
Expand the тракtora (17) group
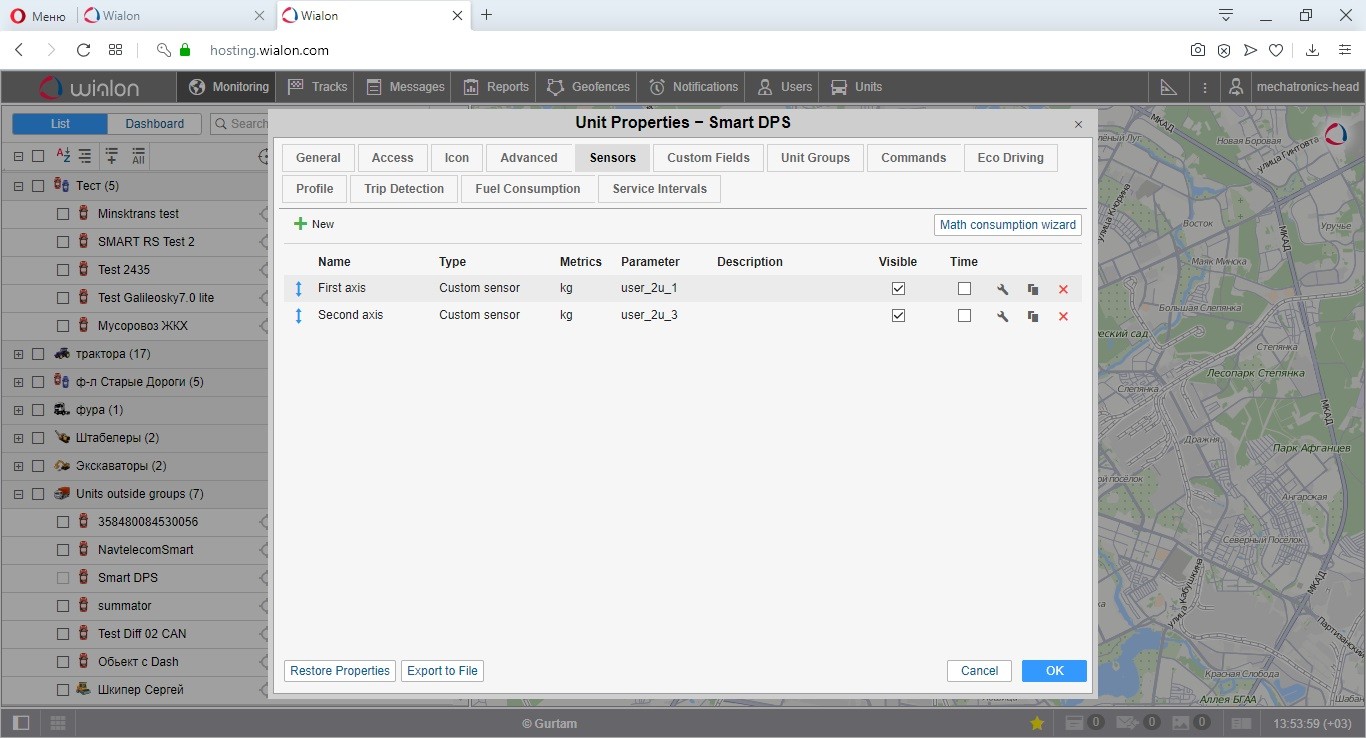tap(18, 354)
